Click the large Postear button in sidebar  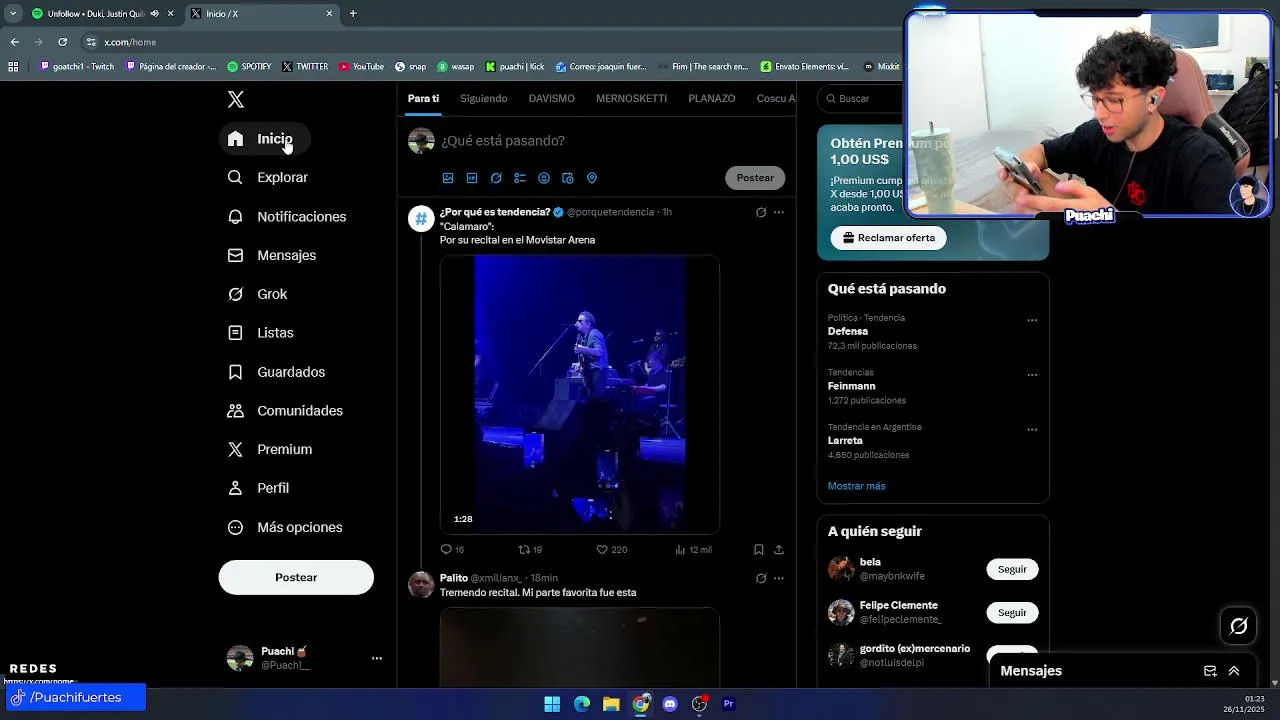tap(296, 577)
